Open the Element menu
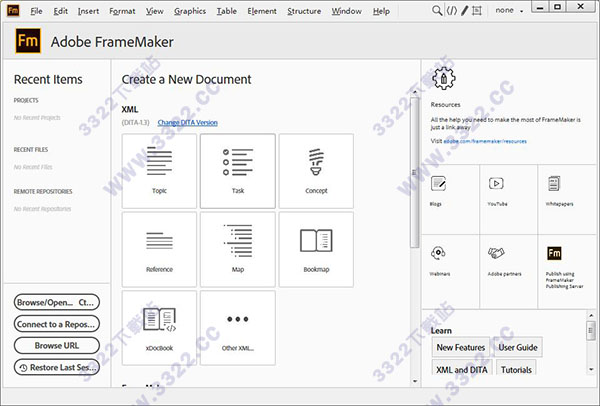 (x=262, y=11)
